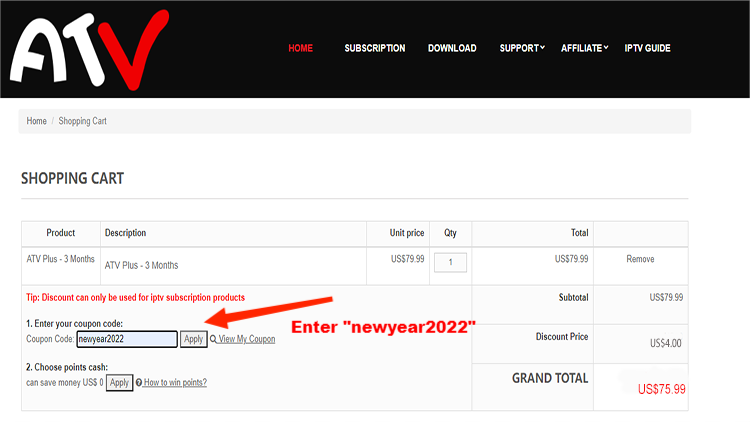Click the discount price US$4.00 value
The height and width of the screenshot is (422, 750).
click(665, 343)
